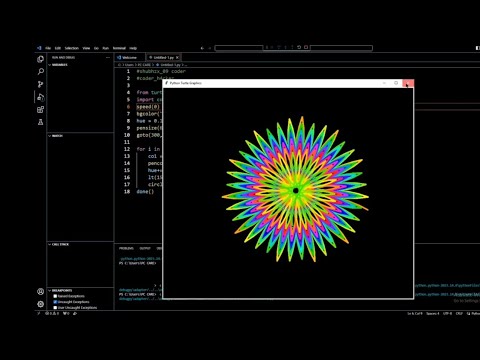Click the UTF-8 encoding status bar item

(447, 313)
